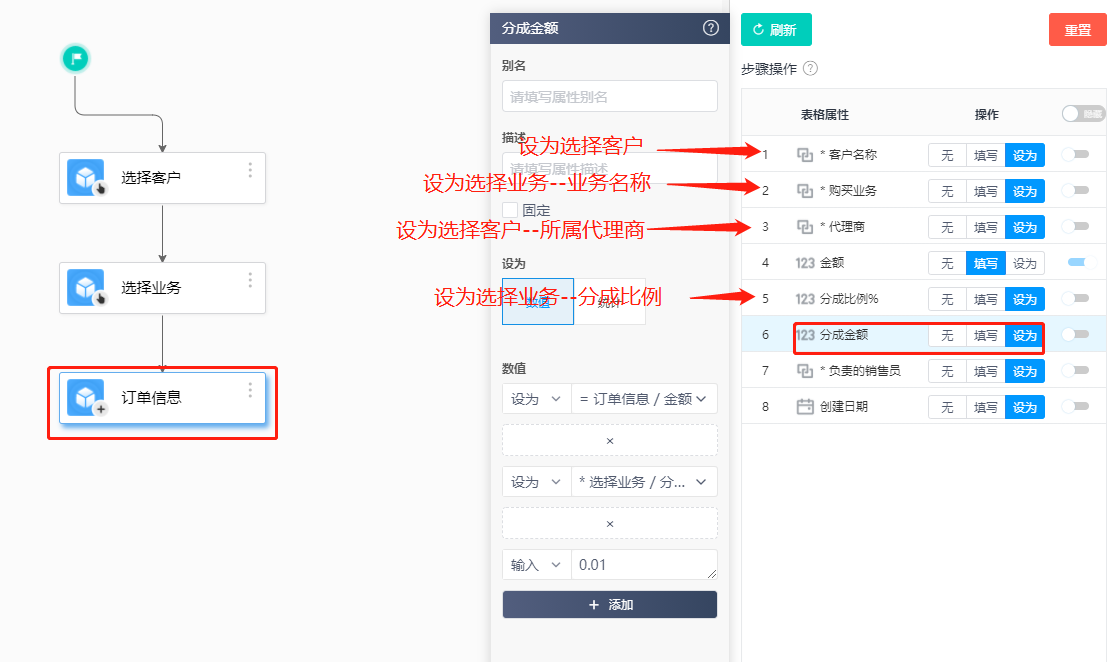Click the 别名 input field

tap(609, 96)
